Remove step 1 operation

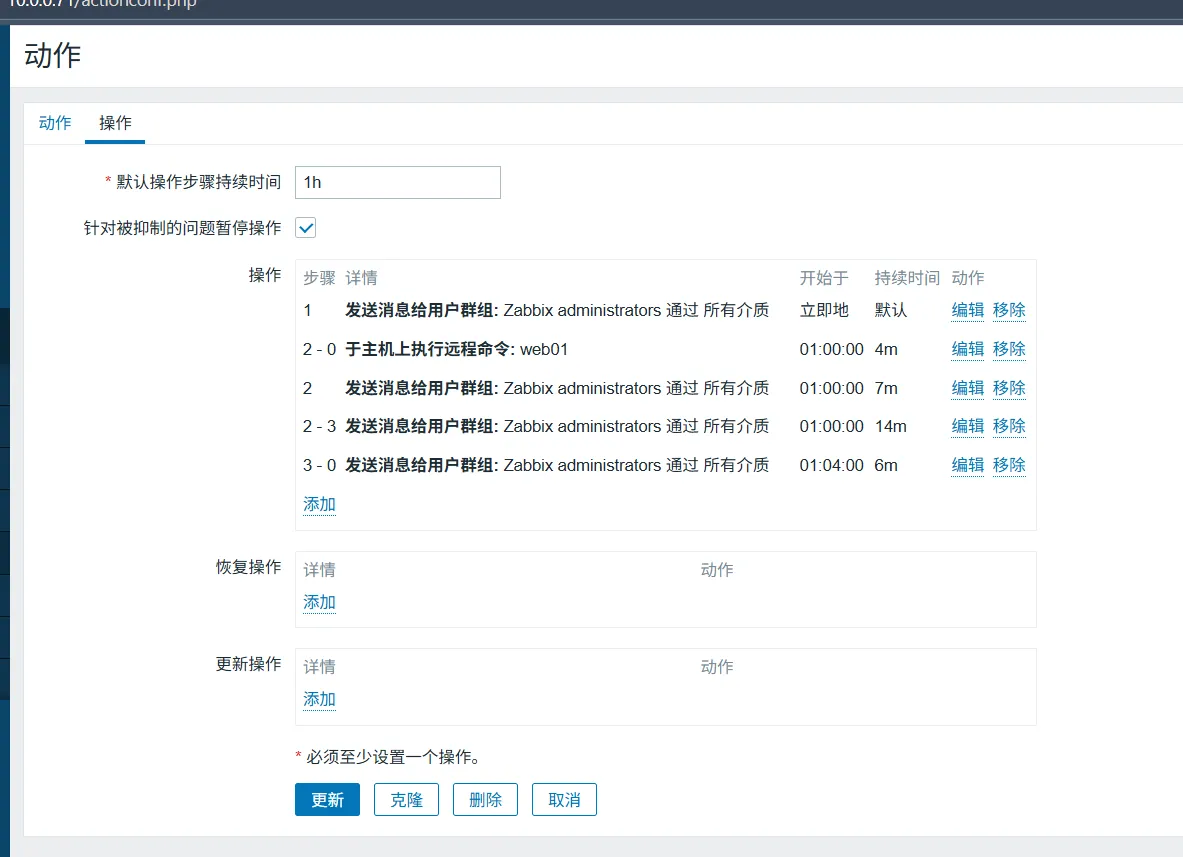tap(1009, 310)
